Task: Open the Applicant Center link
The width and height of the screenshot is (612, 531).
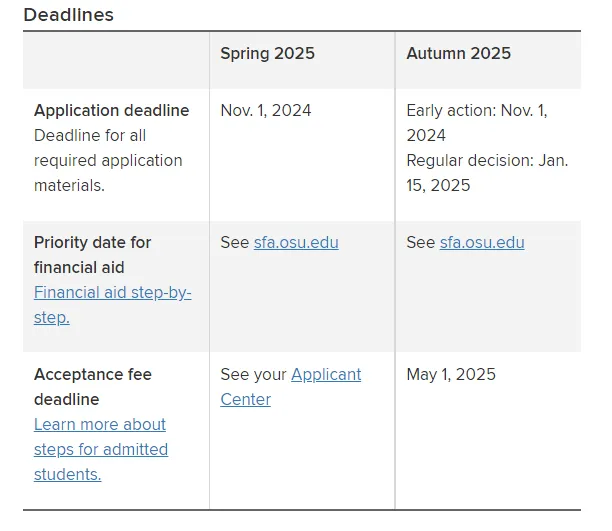Action: pyautogui.click(x=291, y=387)
